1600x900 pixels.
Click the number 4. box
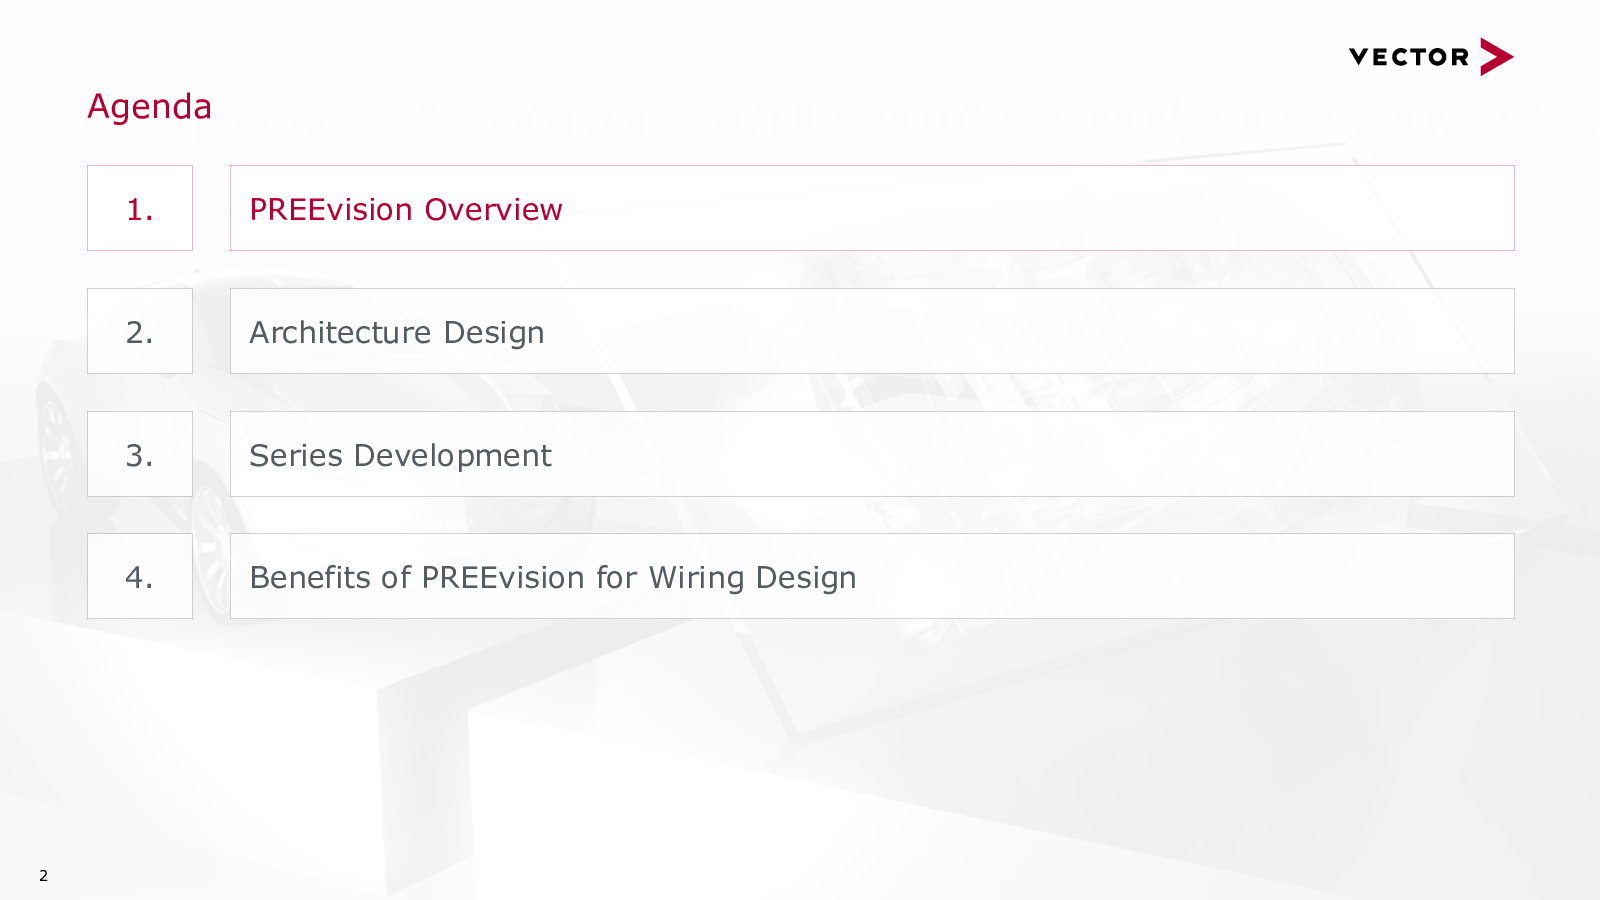coord(140,576)
